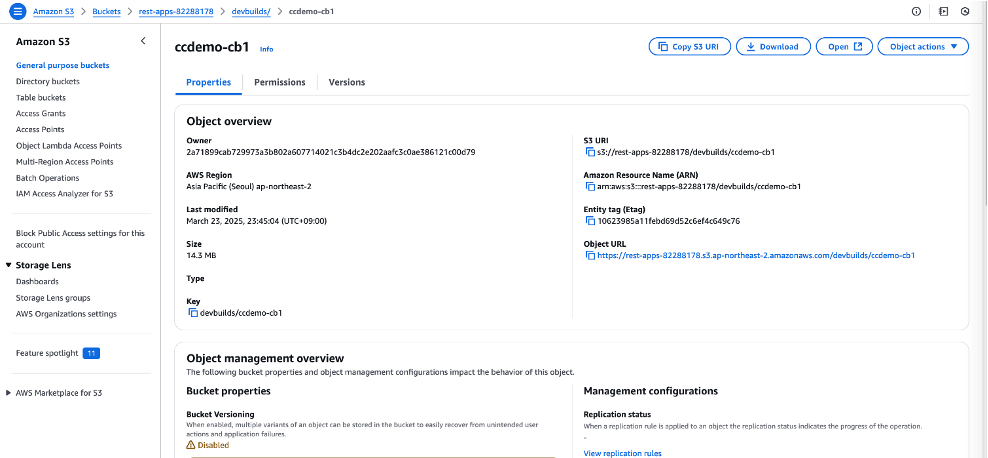Image resolution: width=988 pixels, height=458 pixels.
Task: Copy the Amazon Resource Name icon
Action: pyautogui.click(x=590, y=186)
